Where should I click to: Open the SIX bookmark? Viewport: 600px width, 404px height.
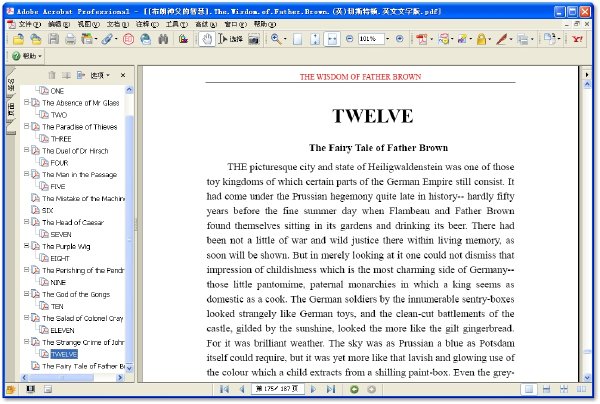pos(47,210)
